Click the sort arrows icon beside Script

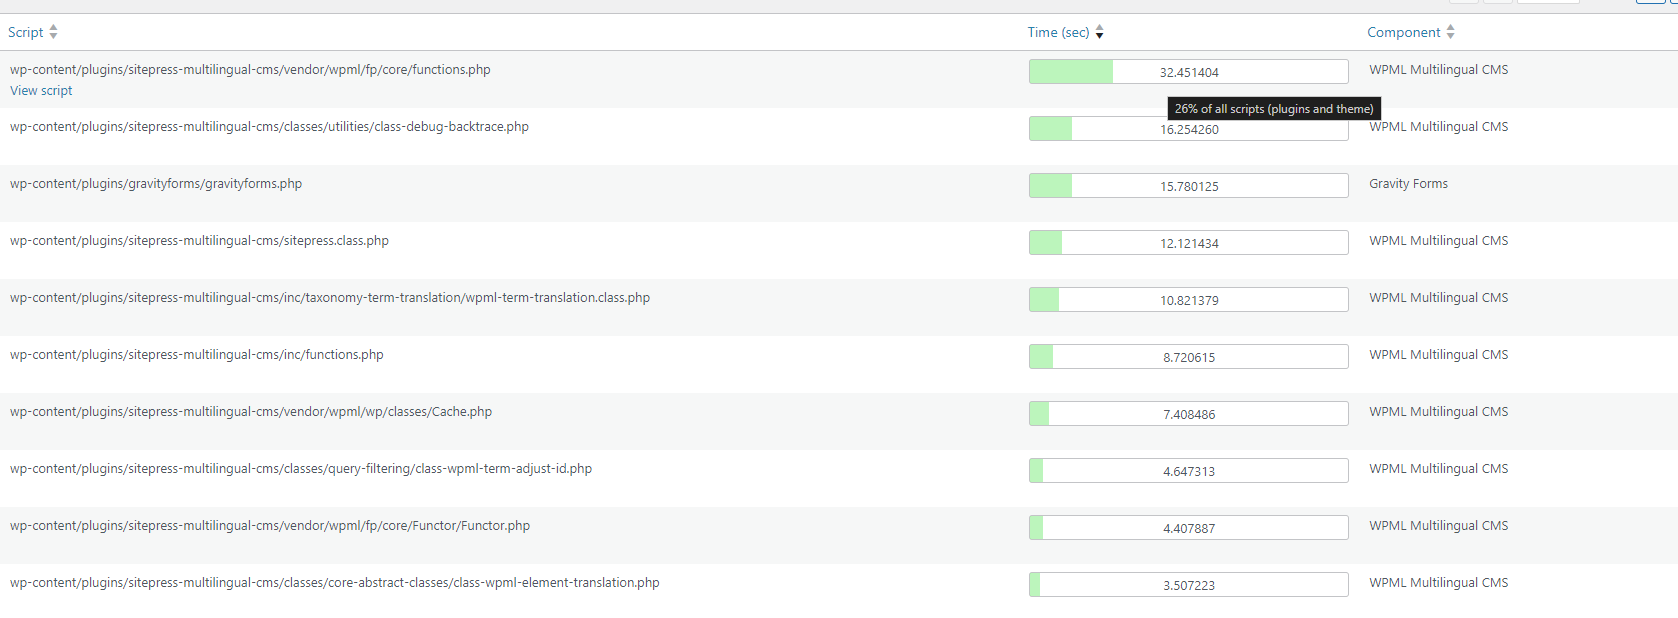coord(54,32)
